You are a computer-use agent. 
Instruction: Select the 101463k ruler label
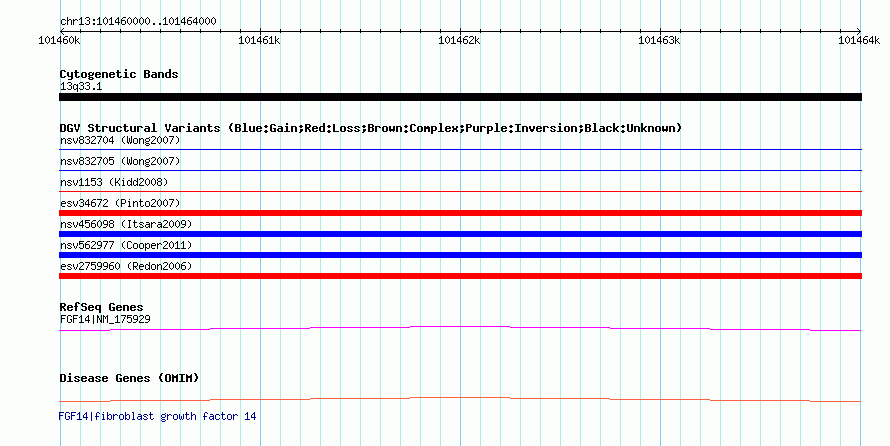point(660,40)
